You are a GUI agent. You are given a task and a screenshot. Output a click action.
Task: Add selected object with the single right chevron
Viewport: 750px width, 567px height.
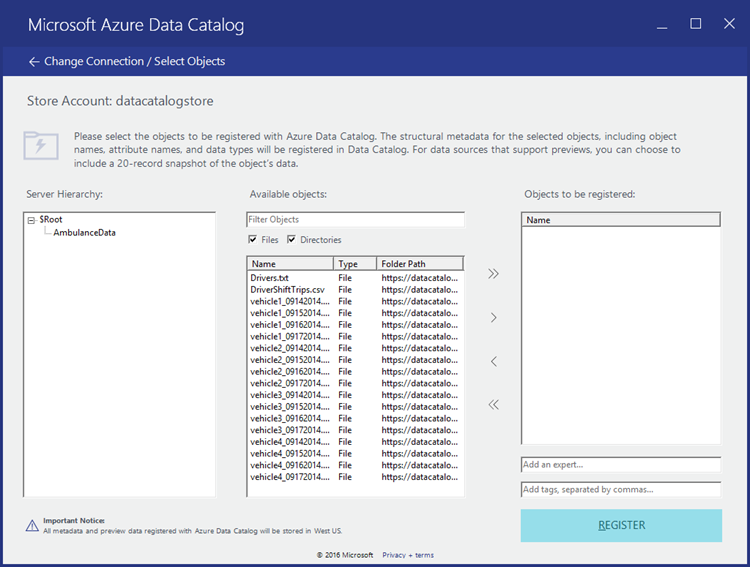(x=494, y=318)
